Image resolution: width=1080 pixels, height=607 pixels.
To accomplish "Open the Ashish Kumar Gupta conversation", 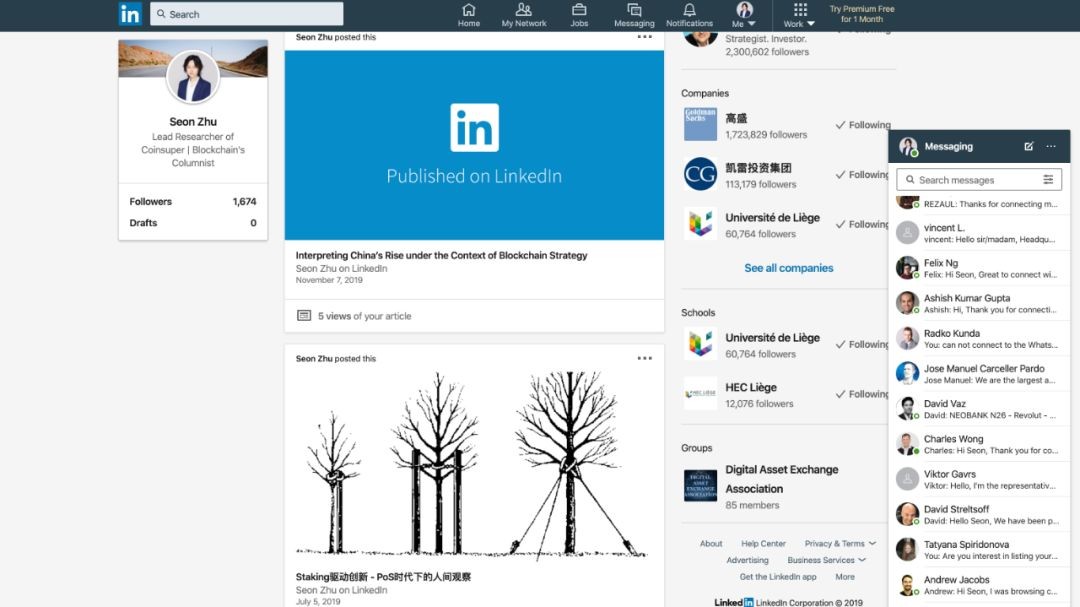I will click(979, 303).
